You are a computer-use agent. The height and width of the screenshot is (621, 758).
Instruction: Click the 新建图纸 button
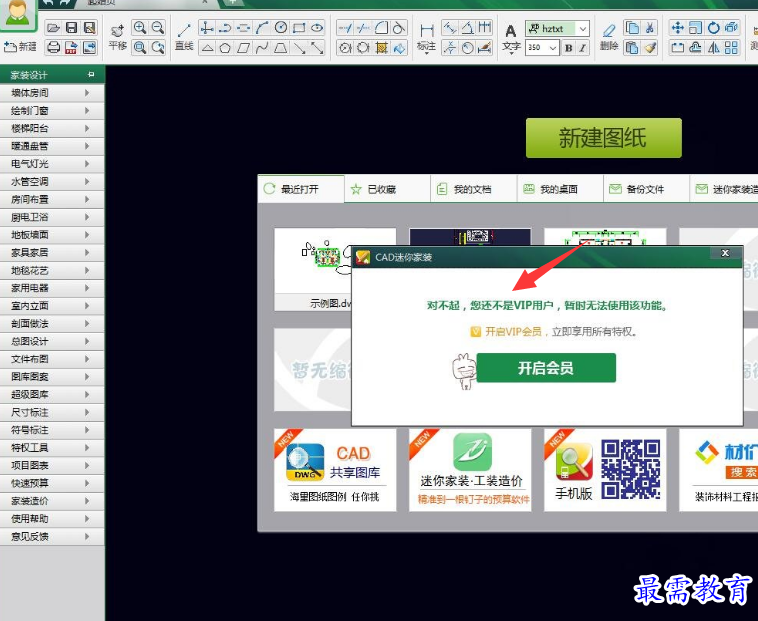(x=604, y=138)
